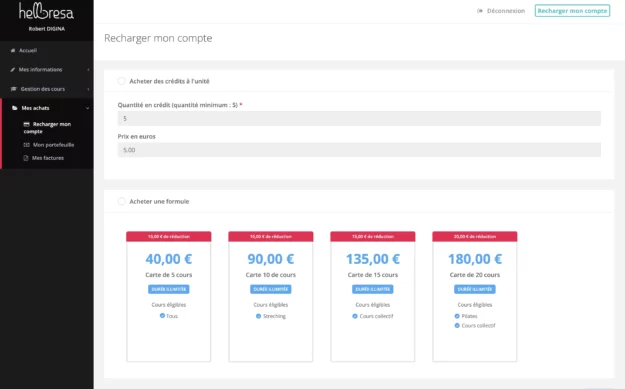Select Recharger mon compte in sidebar
Screen dimensions: 625x389
coord(47,128)
